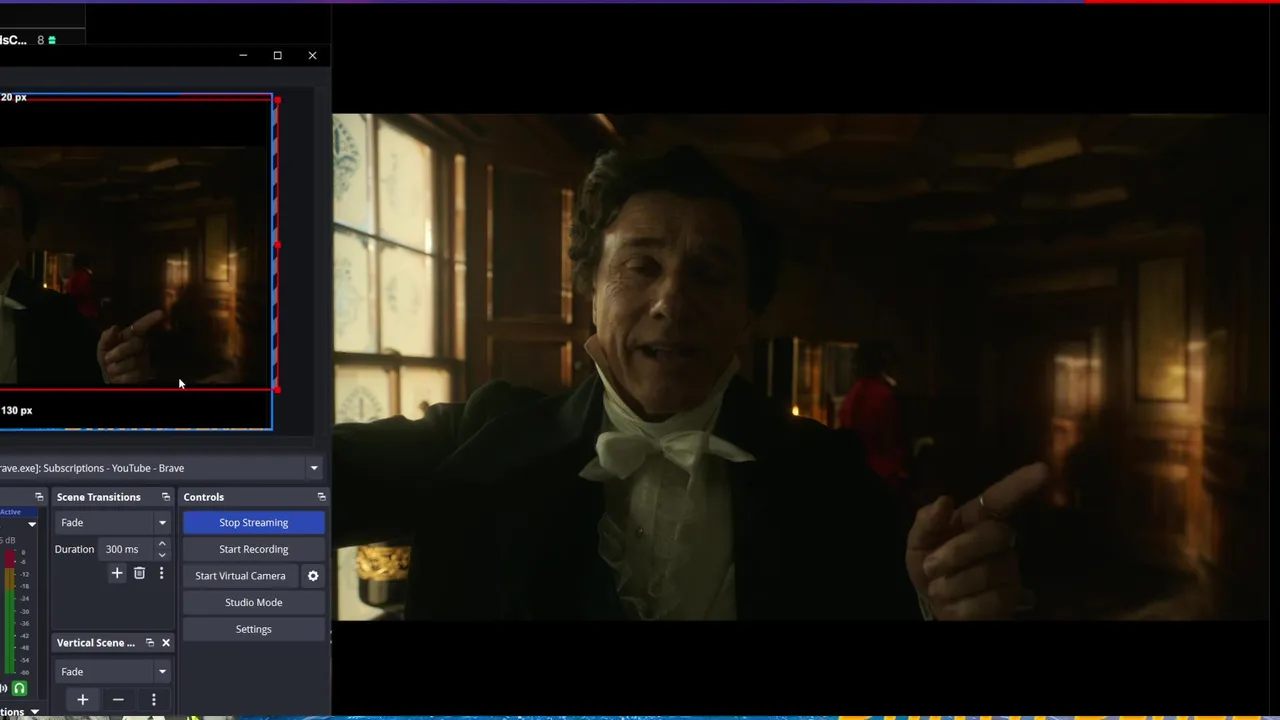The height and width of the screenshot is (720, 1280).
Task: Stop the stream with Stop Streaming
Action: click(x=253, y=522)
